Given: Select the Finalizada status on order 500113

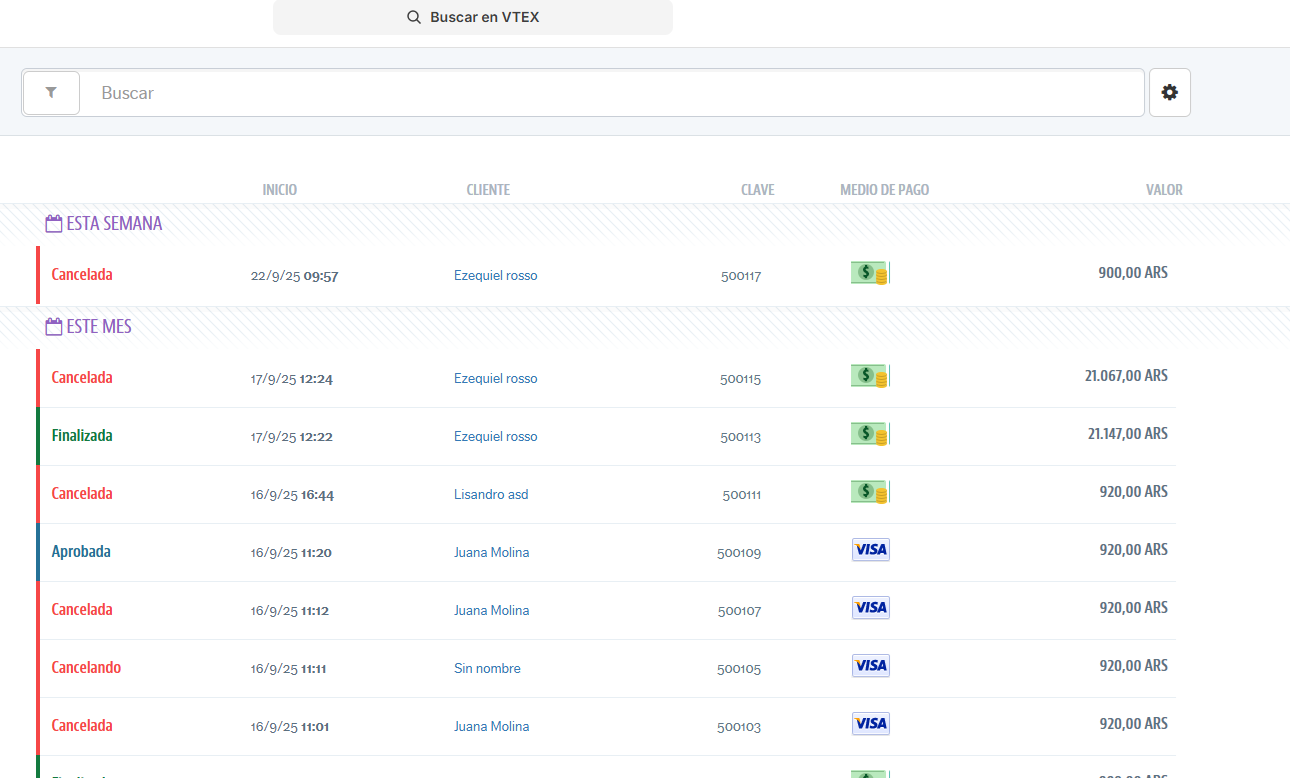Looking at the screenshot, I should pos(82,436).
